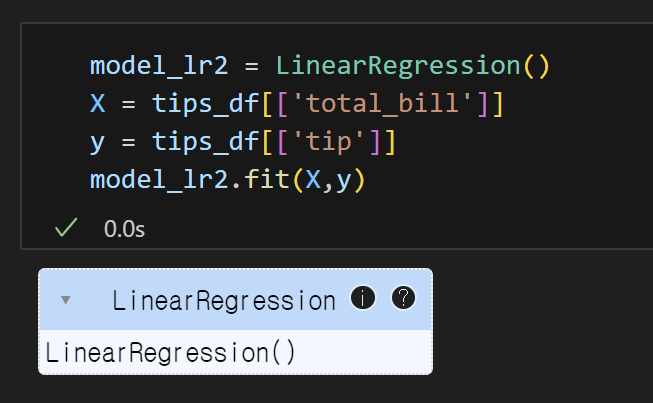Click the 'total_bill' string in the code
The image size is (653, 403).
[382, 103]
